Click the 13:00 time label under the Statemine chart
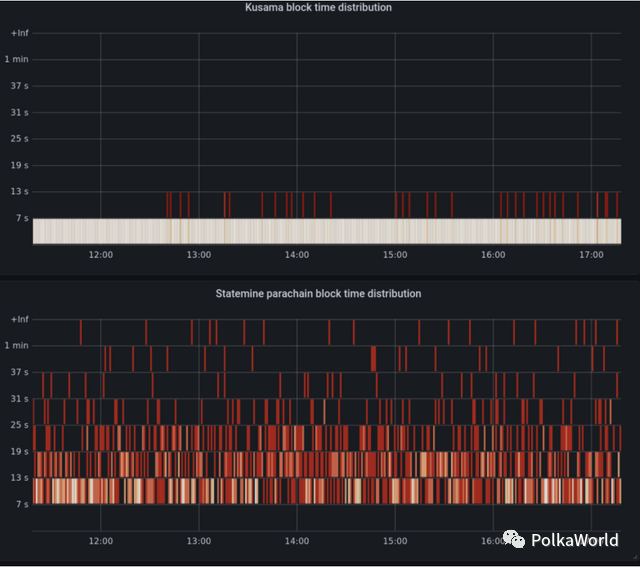640x567 pixels. coord(199,541)
